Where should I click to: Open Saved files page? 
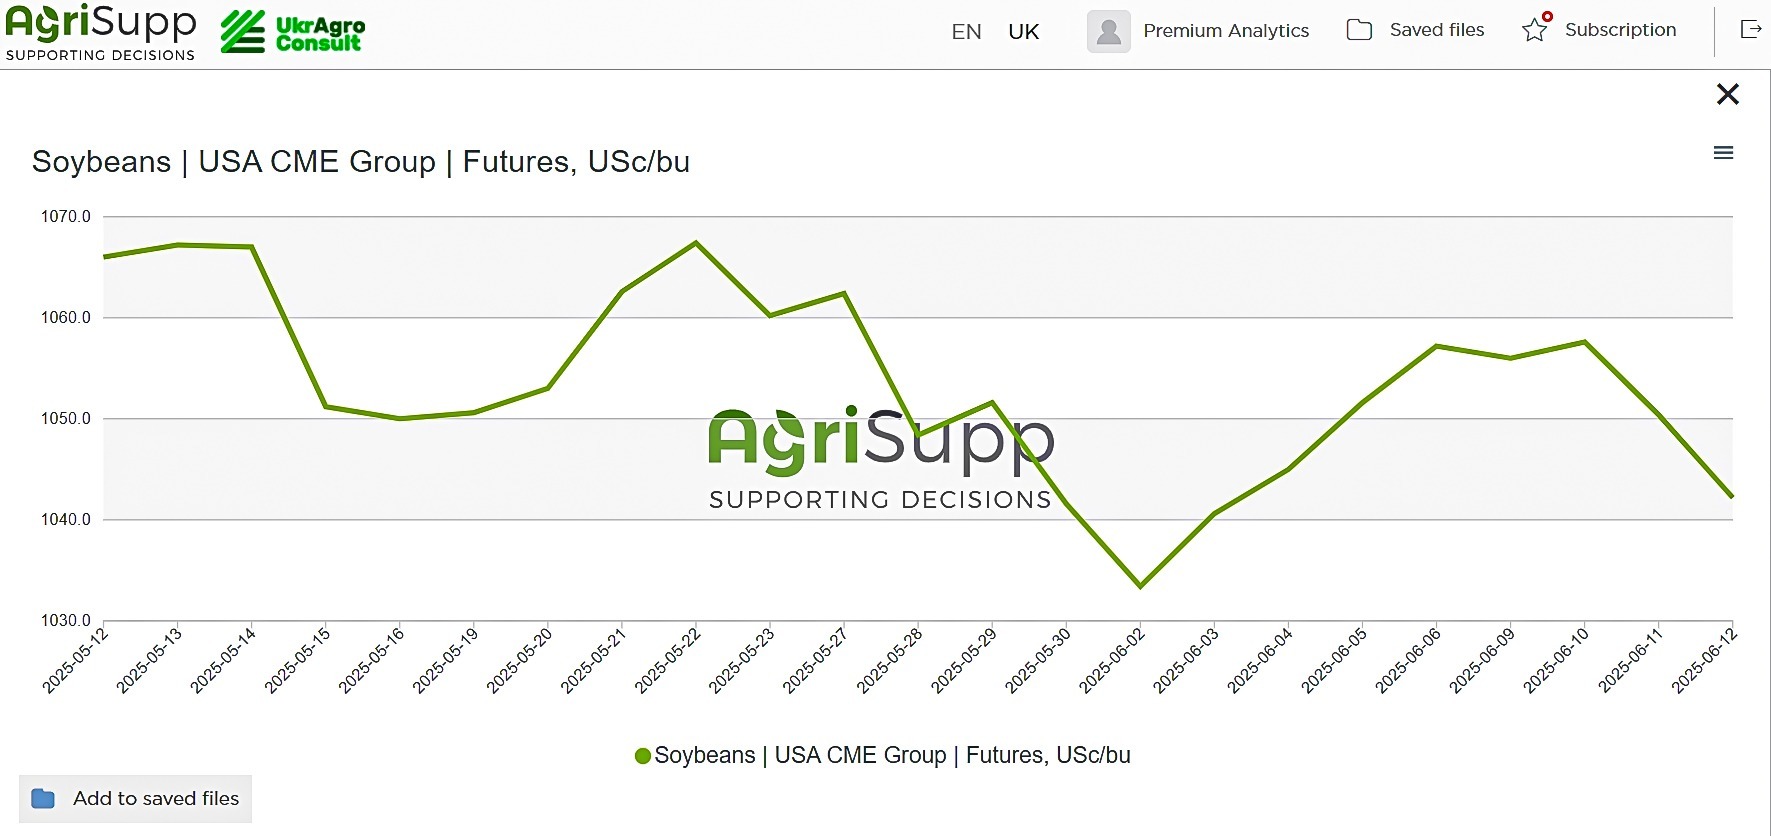coord(1437,30)
